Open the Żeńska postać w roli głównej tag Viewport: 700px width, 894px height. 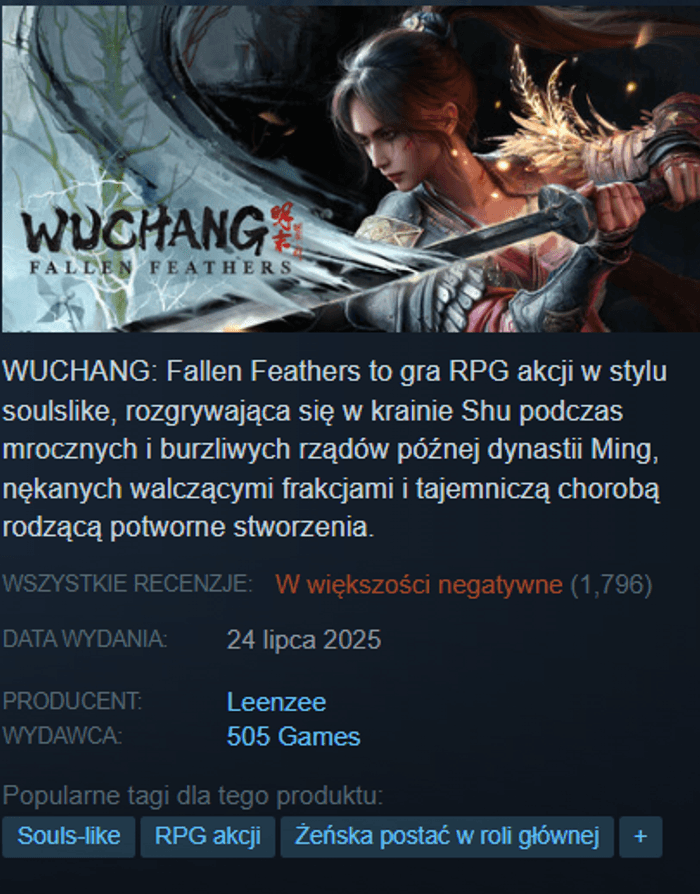(x=447, y=836)
